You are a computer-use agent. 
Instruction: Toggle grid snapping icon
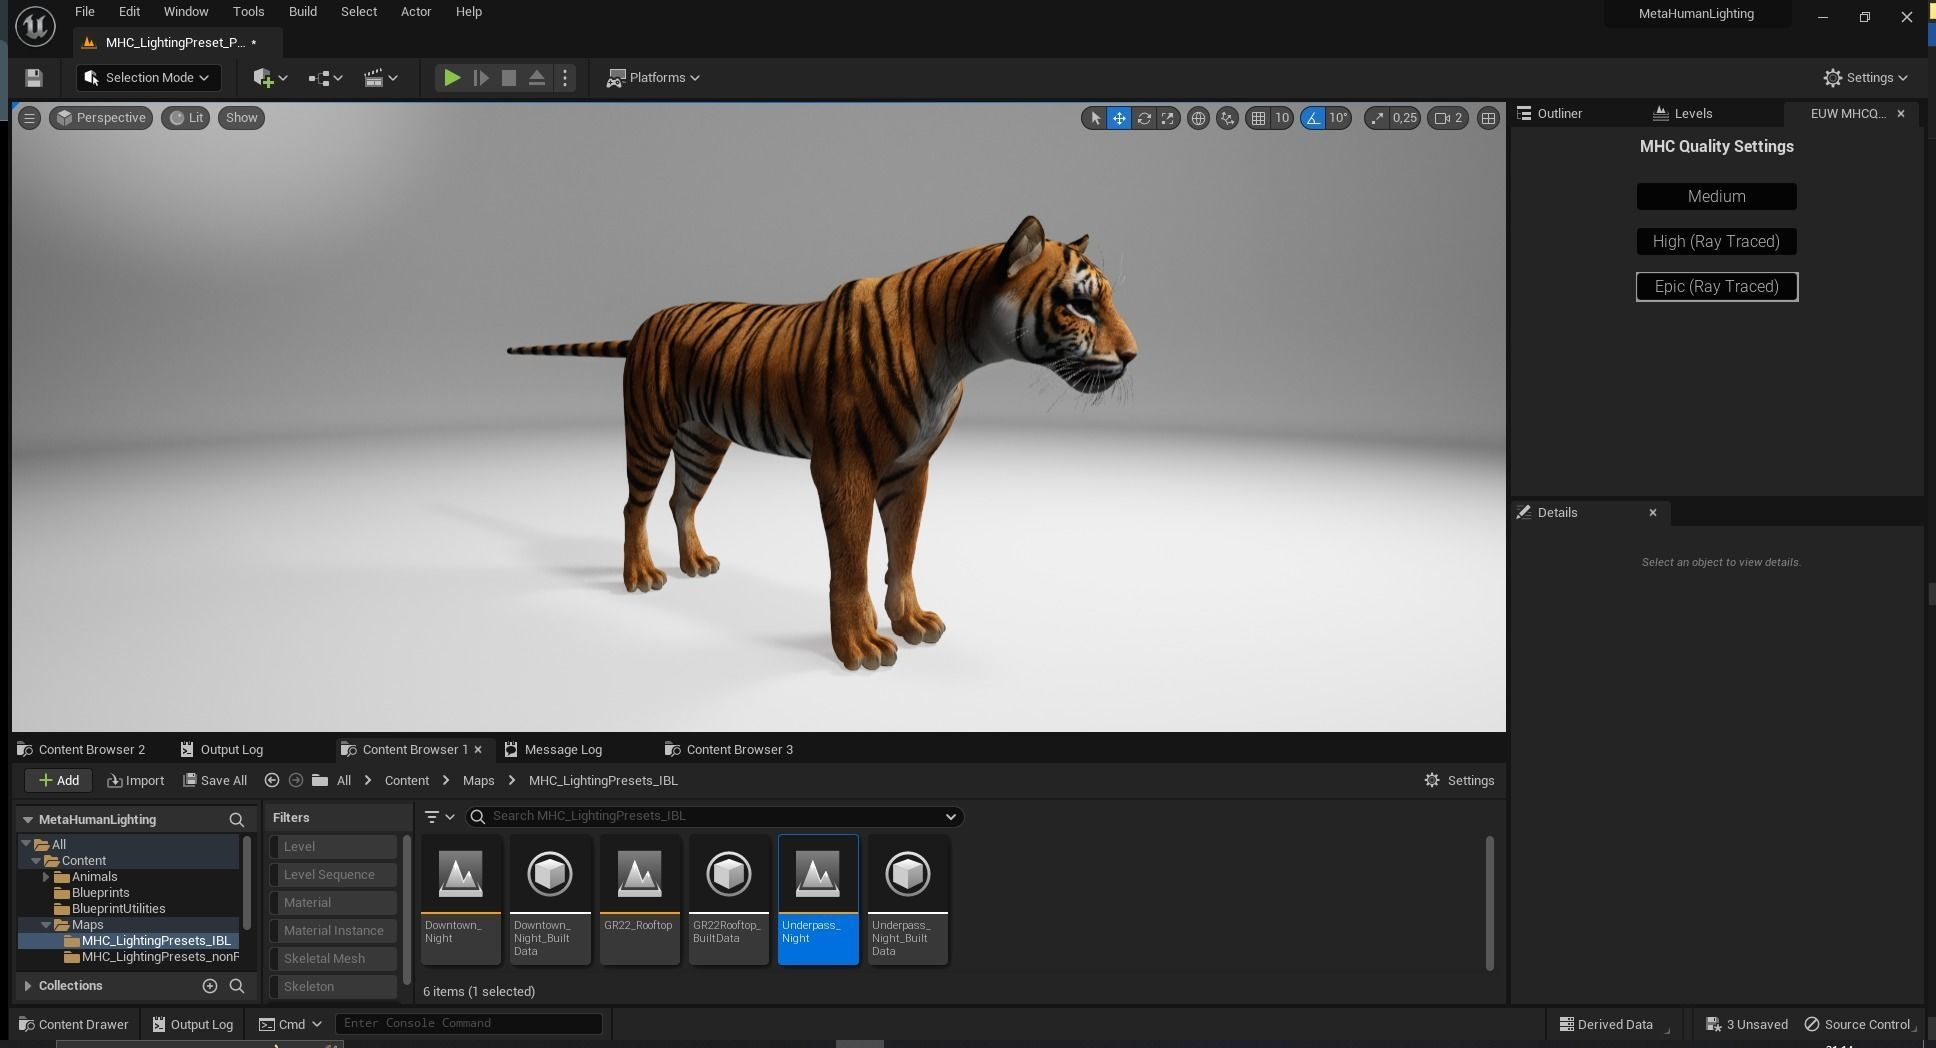coord(1258,118)
